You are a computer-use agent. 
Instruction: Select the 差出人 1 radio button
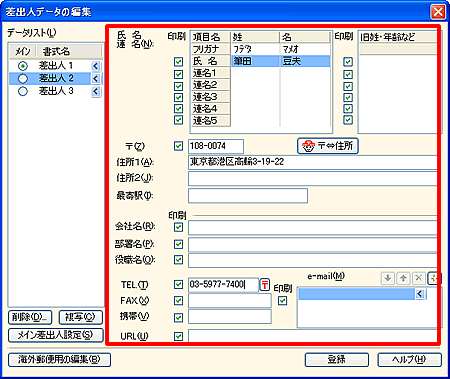pyautogui.click(x=23, y=66)
